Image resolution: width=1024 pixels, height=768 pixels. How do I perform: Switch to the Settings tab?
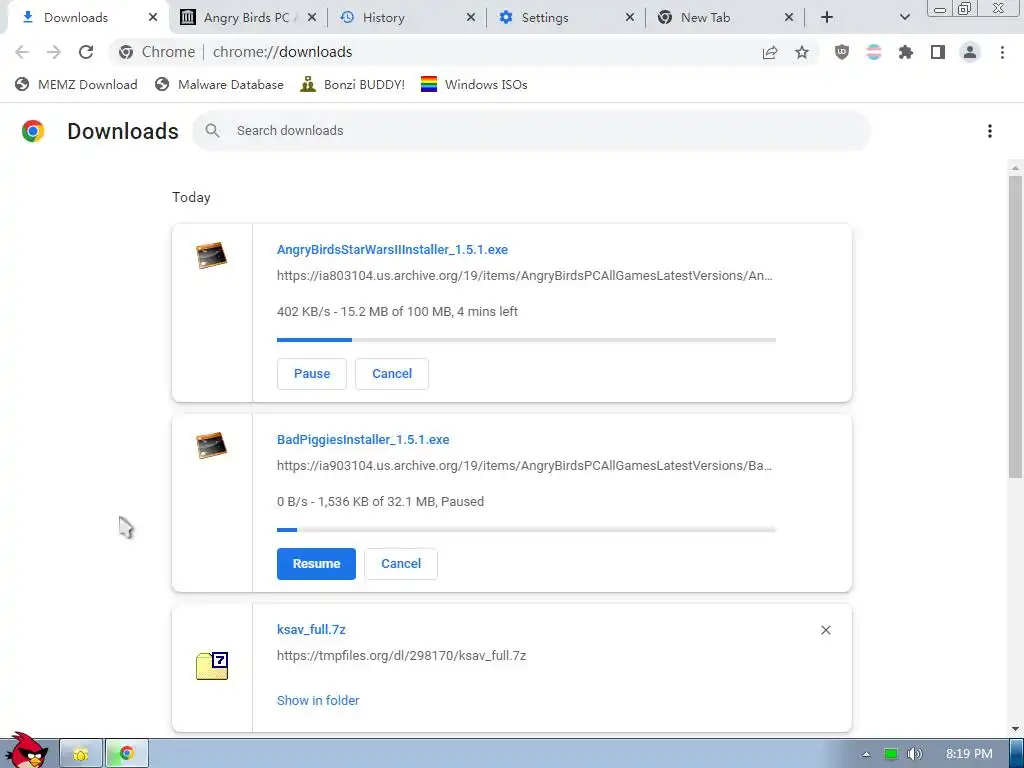tap(566, 18)
